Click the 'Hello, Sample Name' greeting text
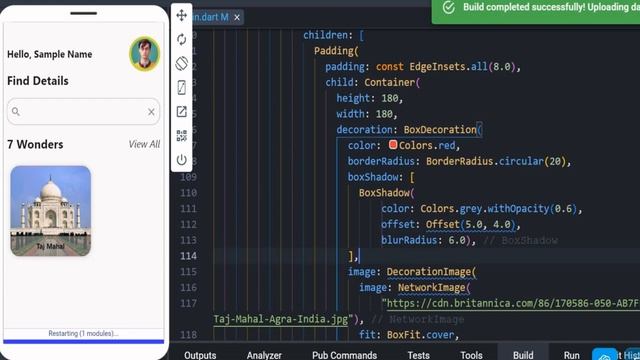The width and height of the screenshot is (640, 360). [49, 54]
